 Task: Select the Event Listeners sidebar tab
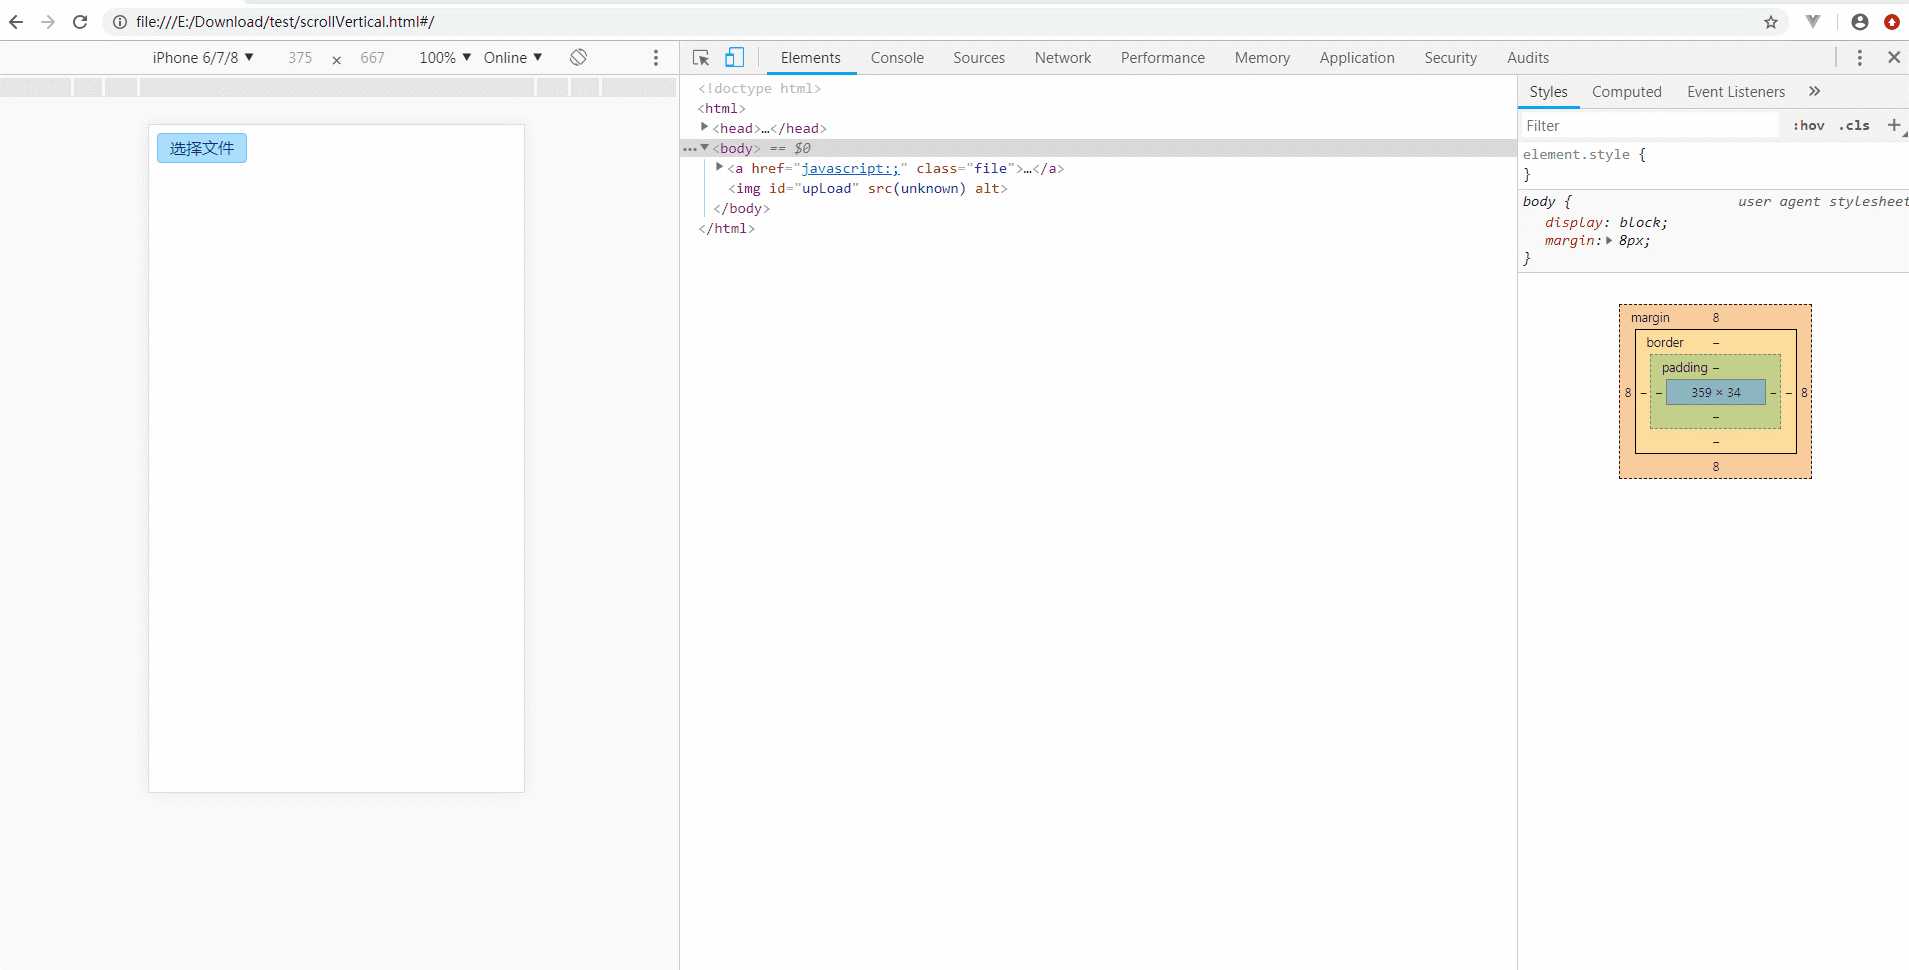(1736, 92)
